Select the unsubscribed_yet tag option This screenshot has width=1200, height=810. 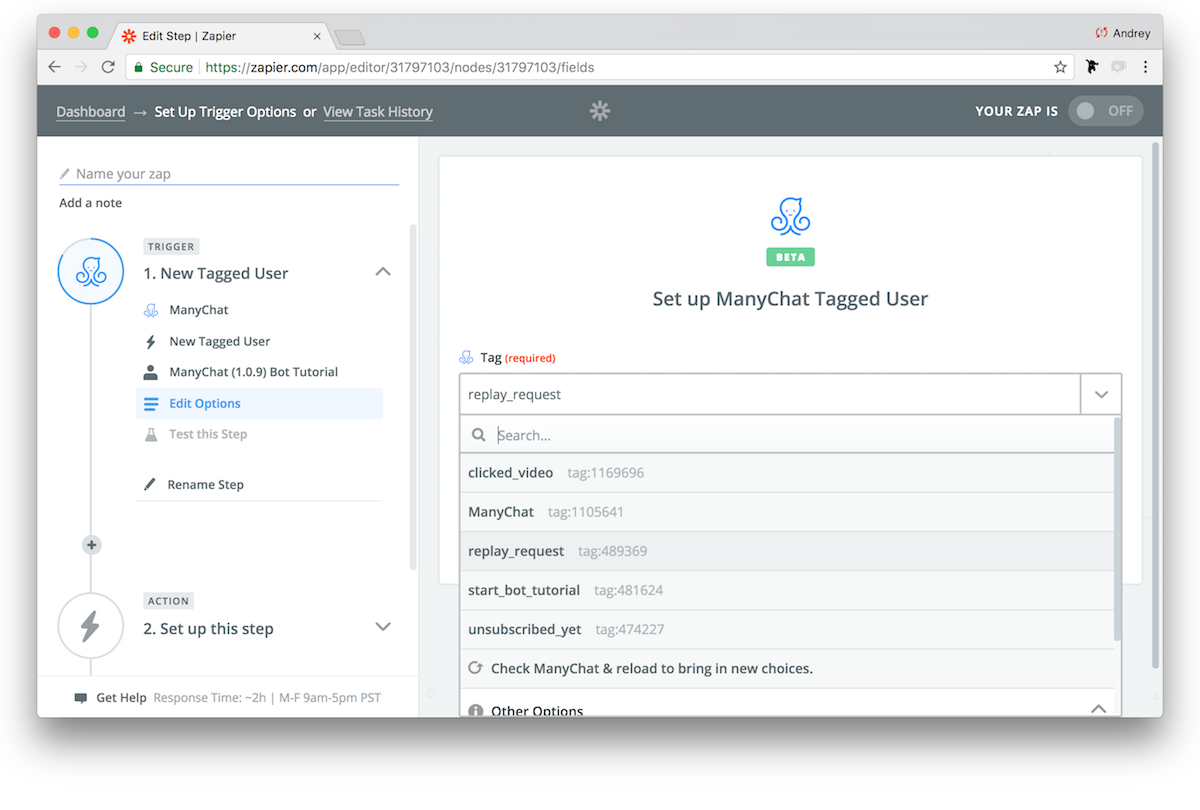786,629
